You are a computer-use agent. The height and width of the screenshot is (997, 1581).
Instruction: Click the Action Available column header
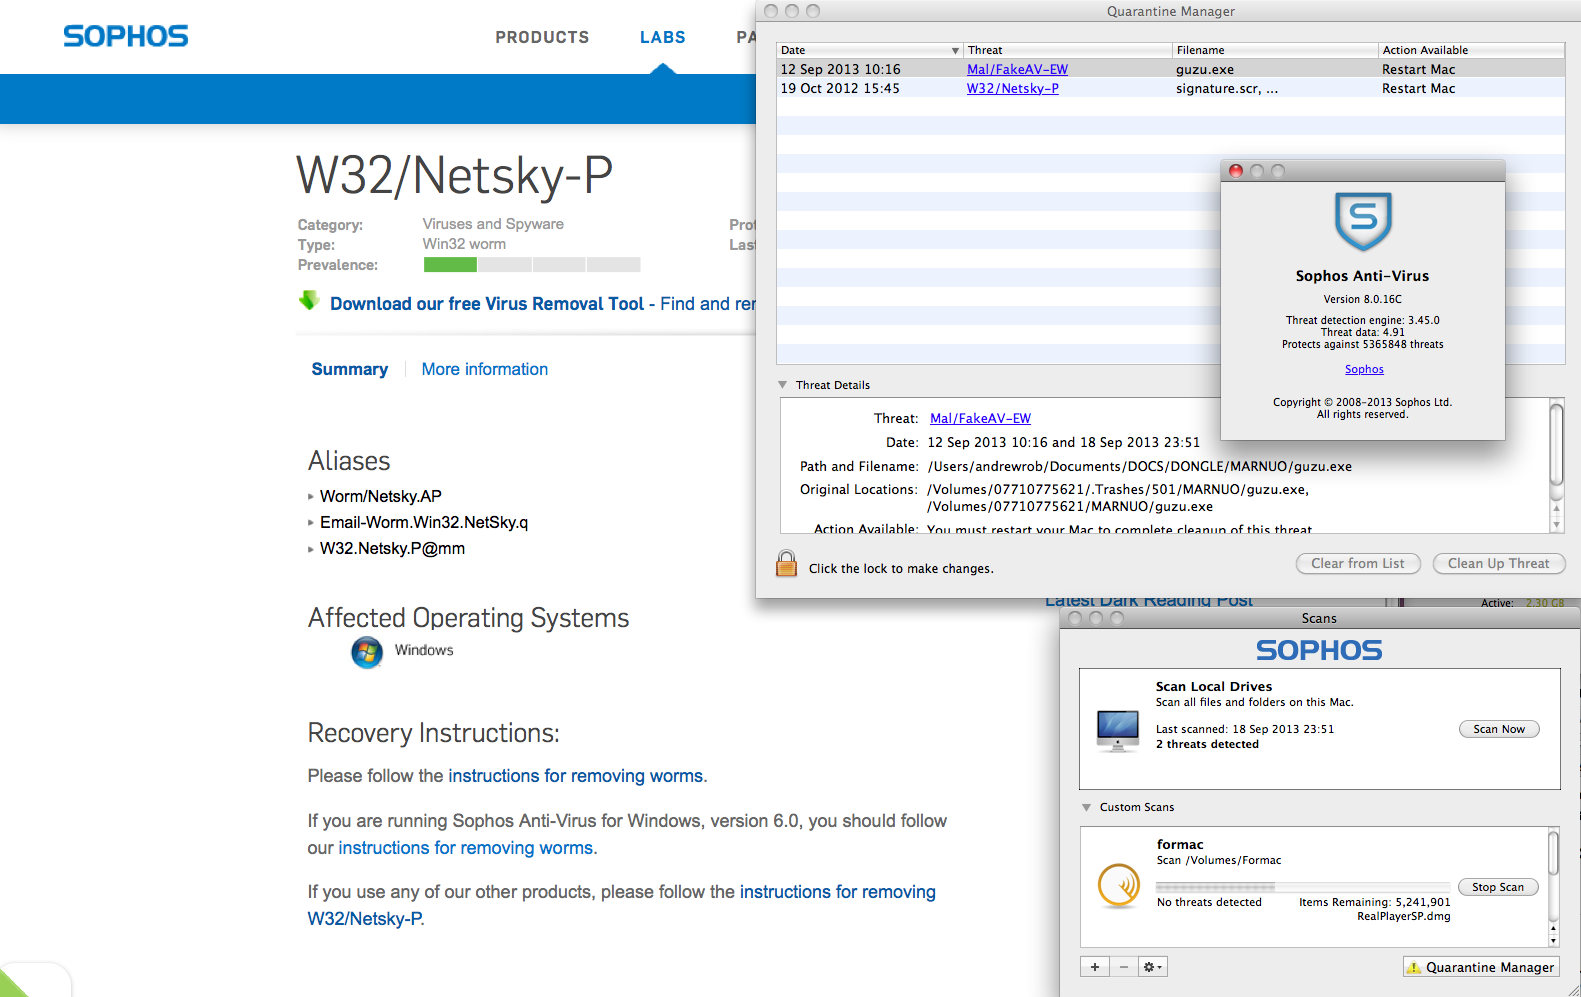pyautogui.click(x=1471, y=50)
